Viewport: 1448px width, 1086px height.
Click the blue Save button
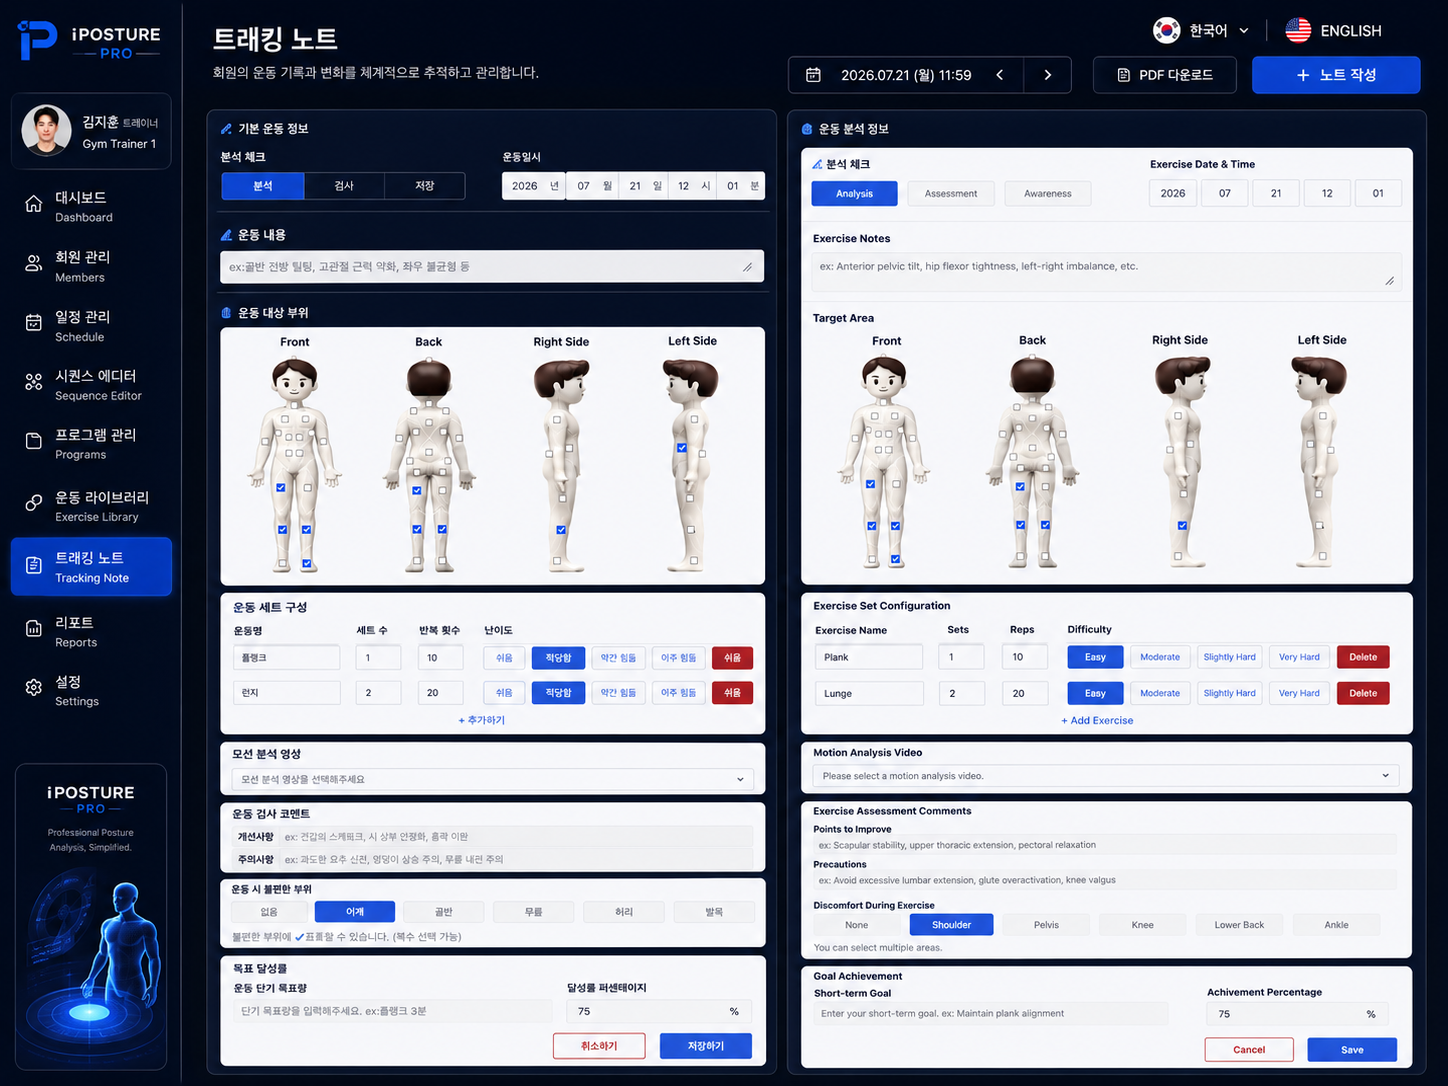point(1352,1050)
